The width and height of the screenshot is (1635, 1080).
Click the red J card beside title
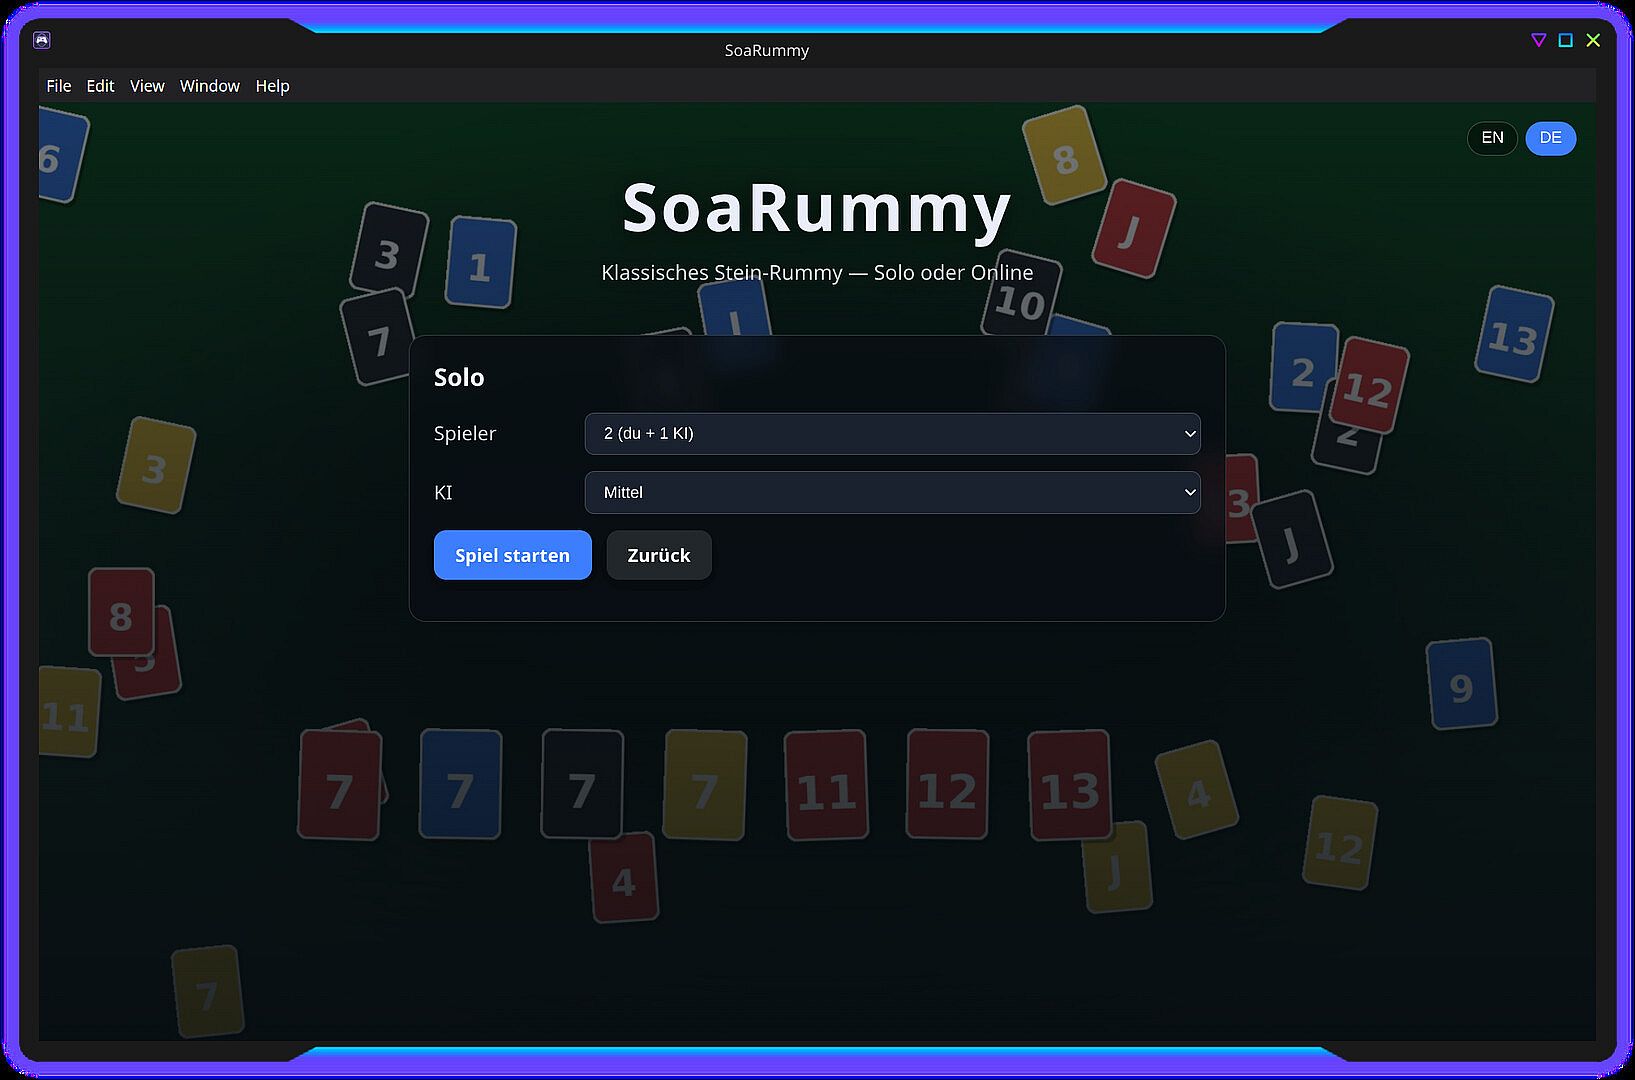[1134, 228]
